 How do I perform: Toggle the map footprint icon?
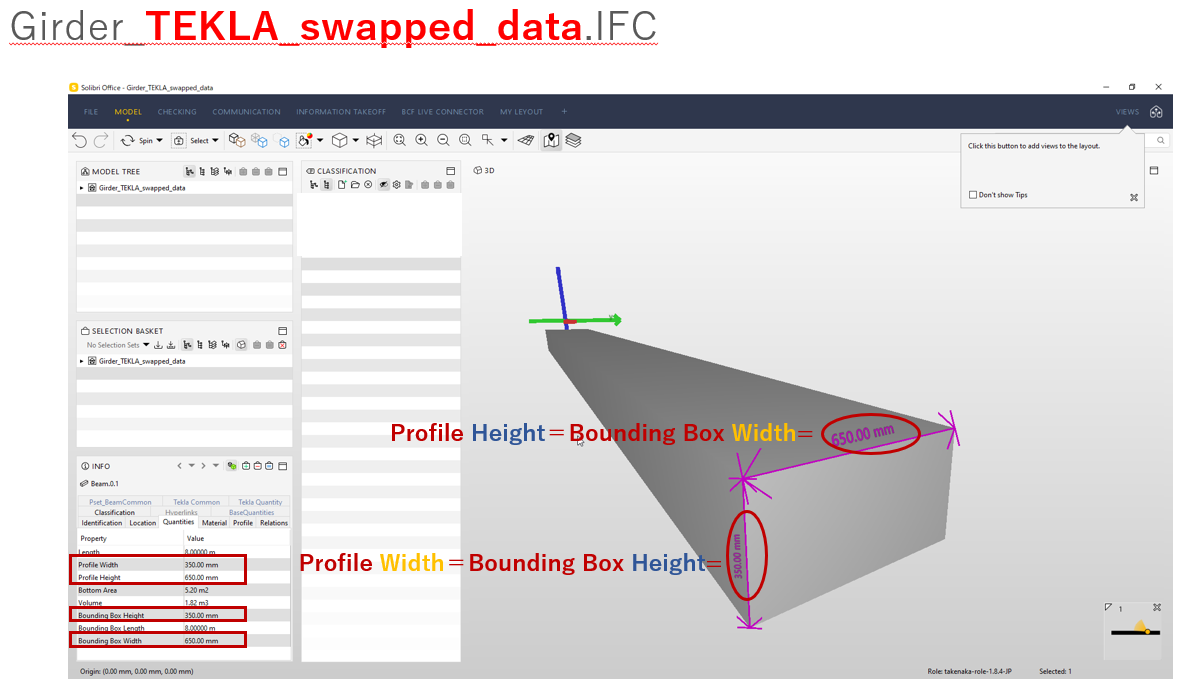click(551, 141)
